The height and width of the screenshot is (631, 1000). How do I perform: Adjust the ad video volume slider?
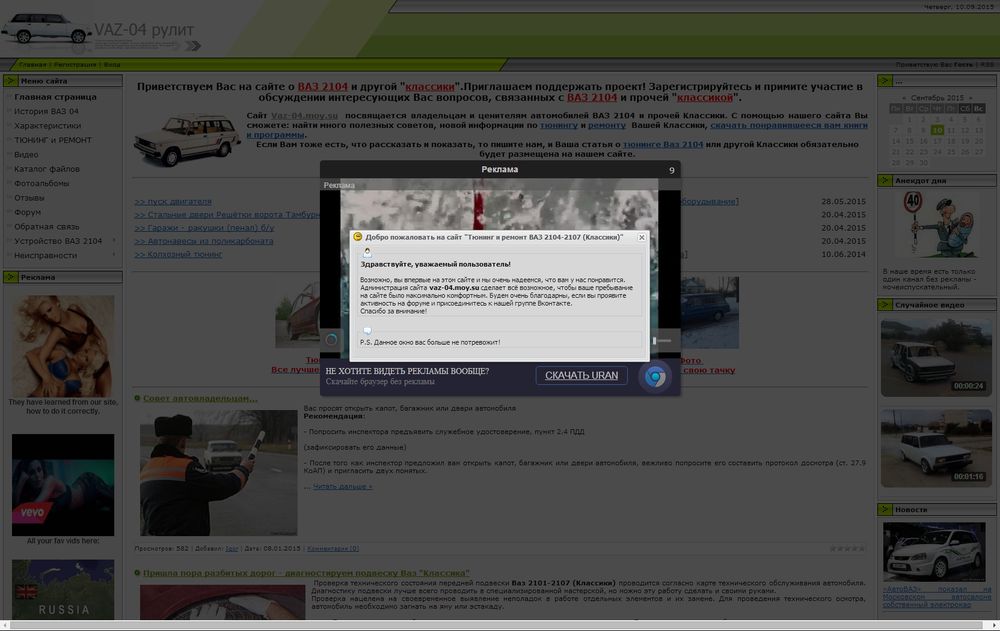(662, 341)
